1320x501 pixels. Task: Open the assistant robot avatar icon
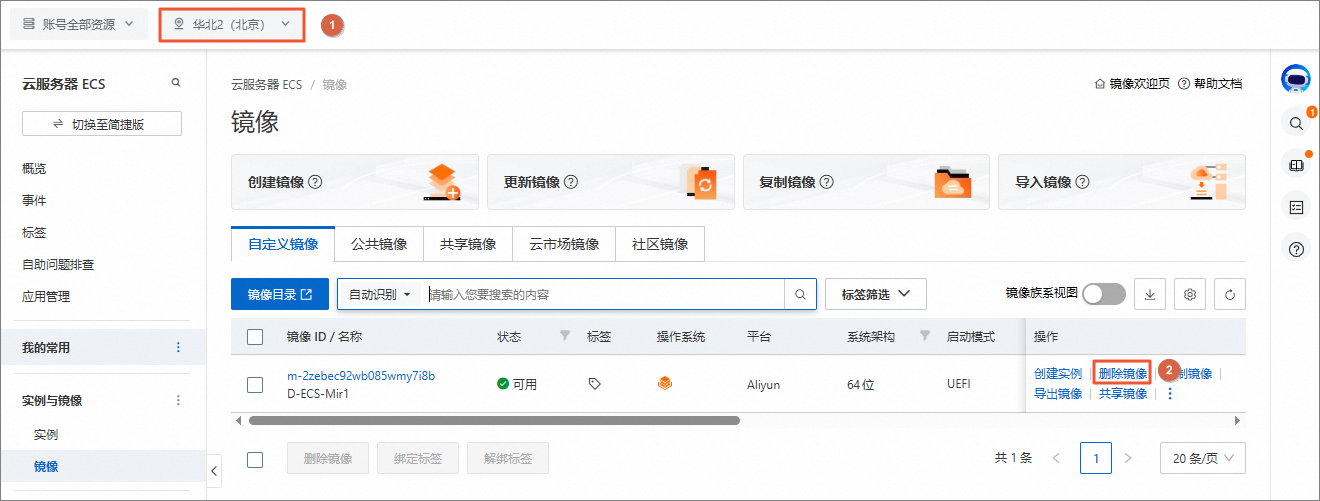(x=1296, y=79)
